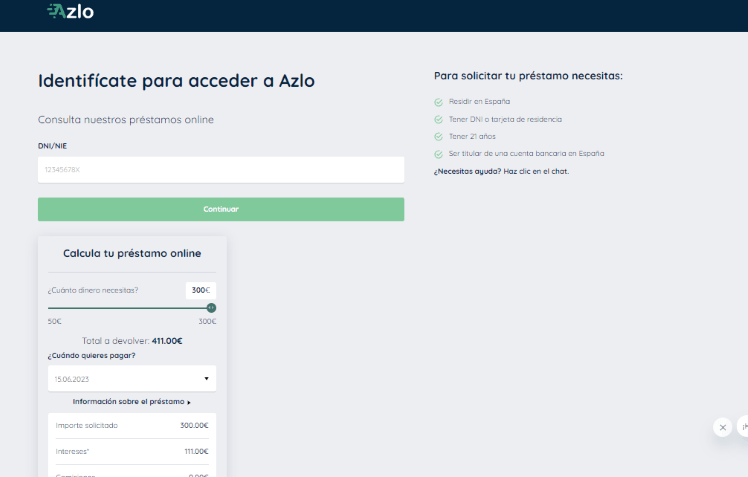Click the '111.00€' interest value
Image resolution: width=748 pixels, height=477 pixels.
coord(197,451)
